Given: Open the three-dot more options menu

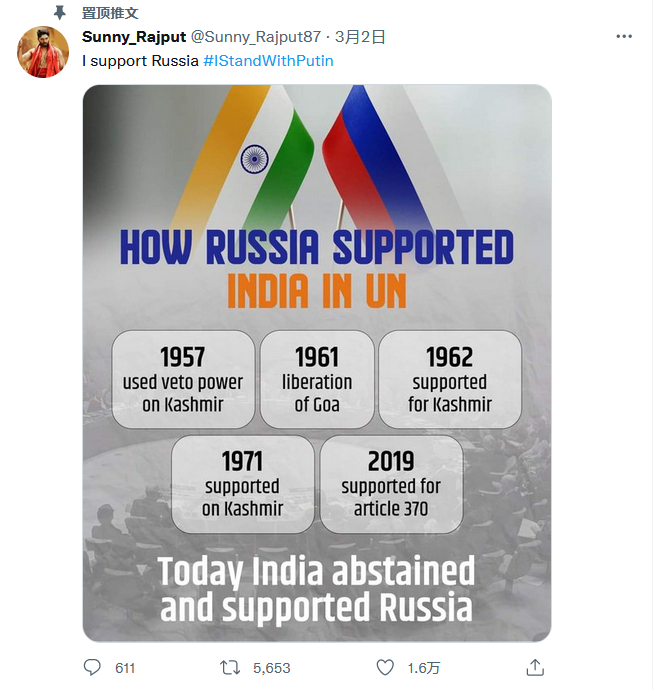Looking at the screenshot, I should click(x=624, y=37).
